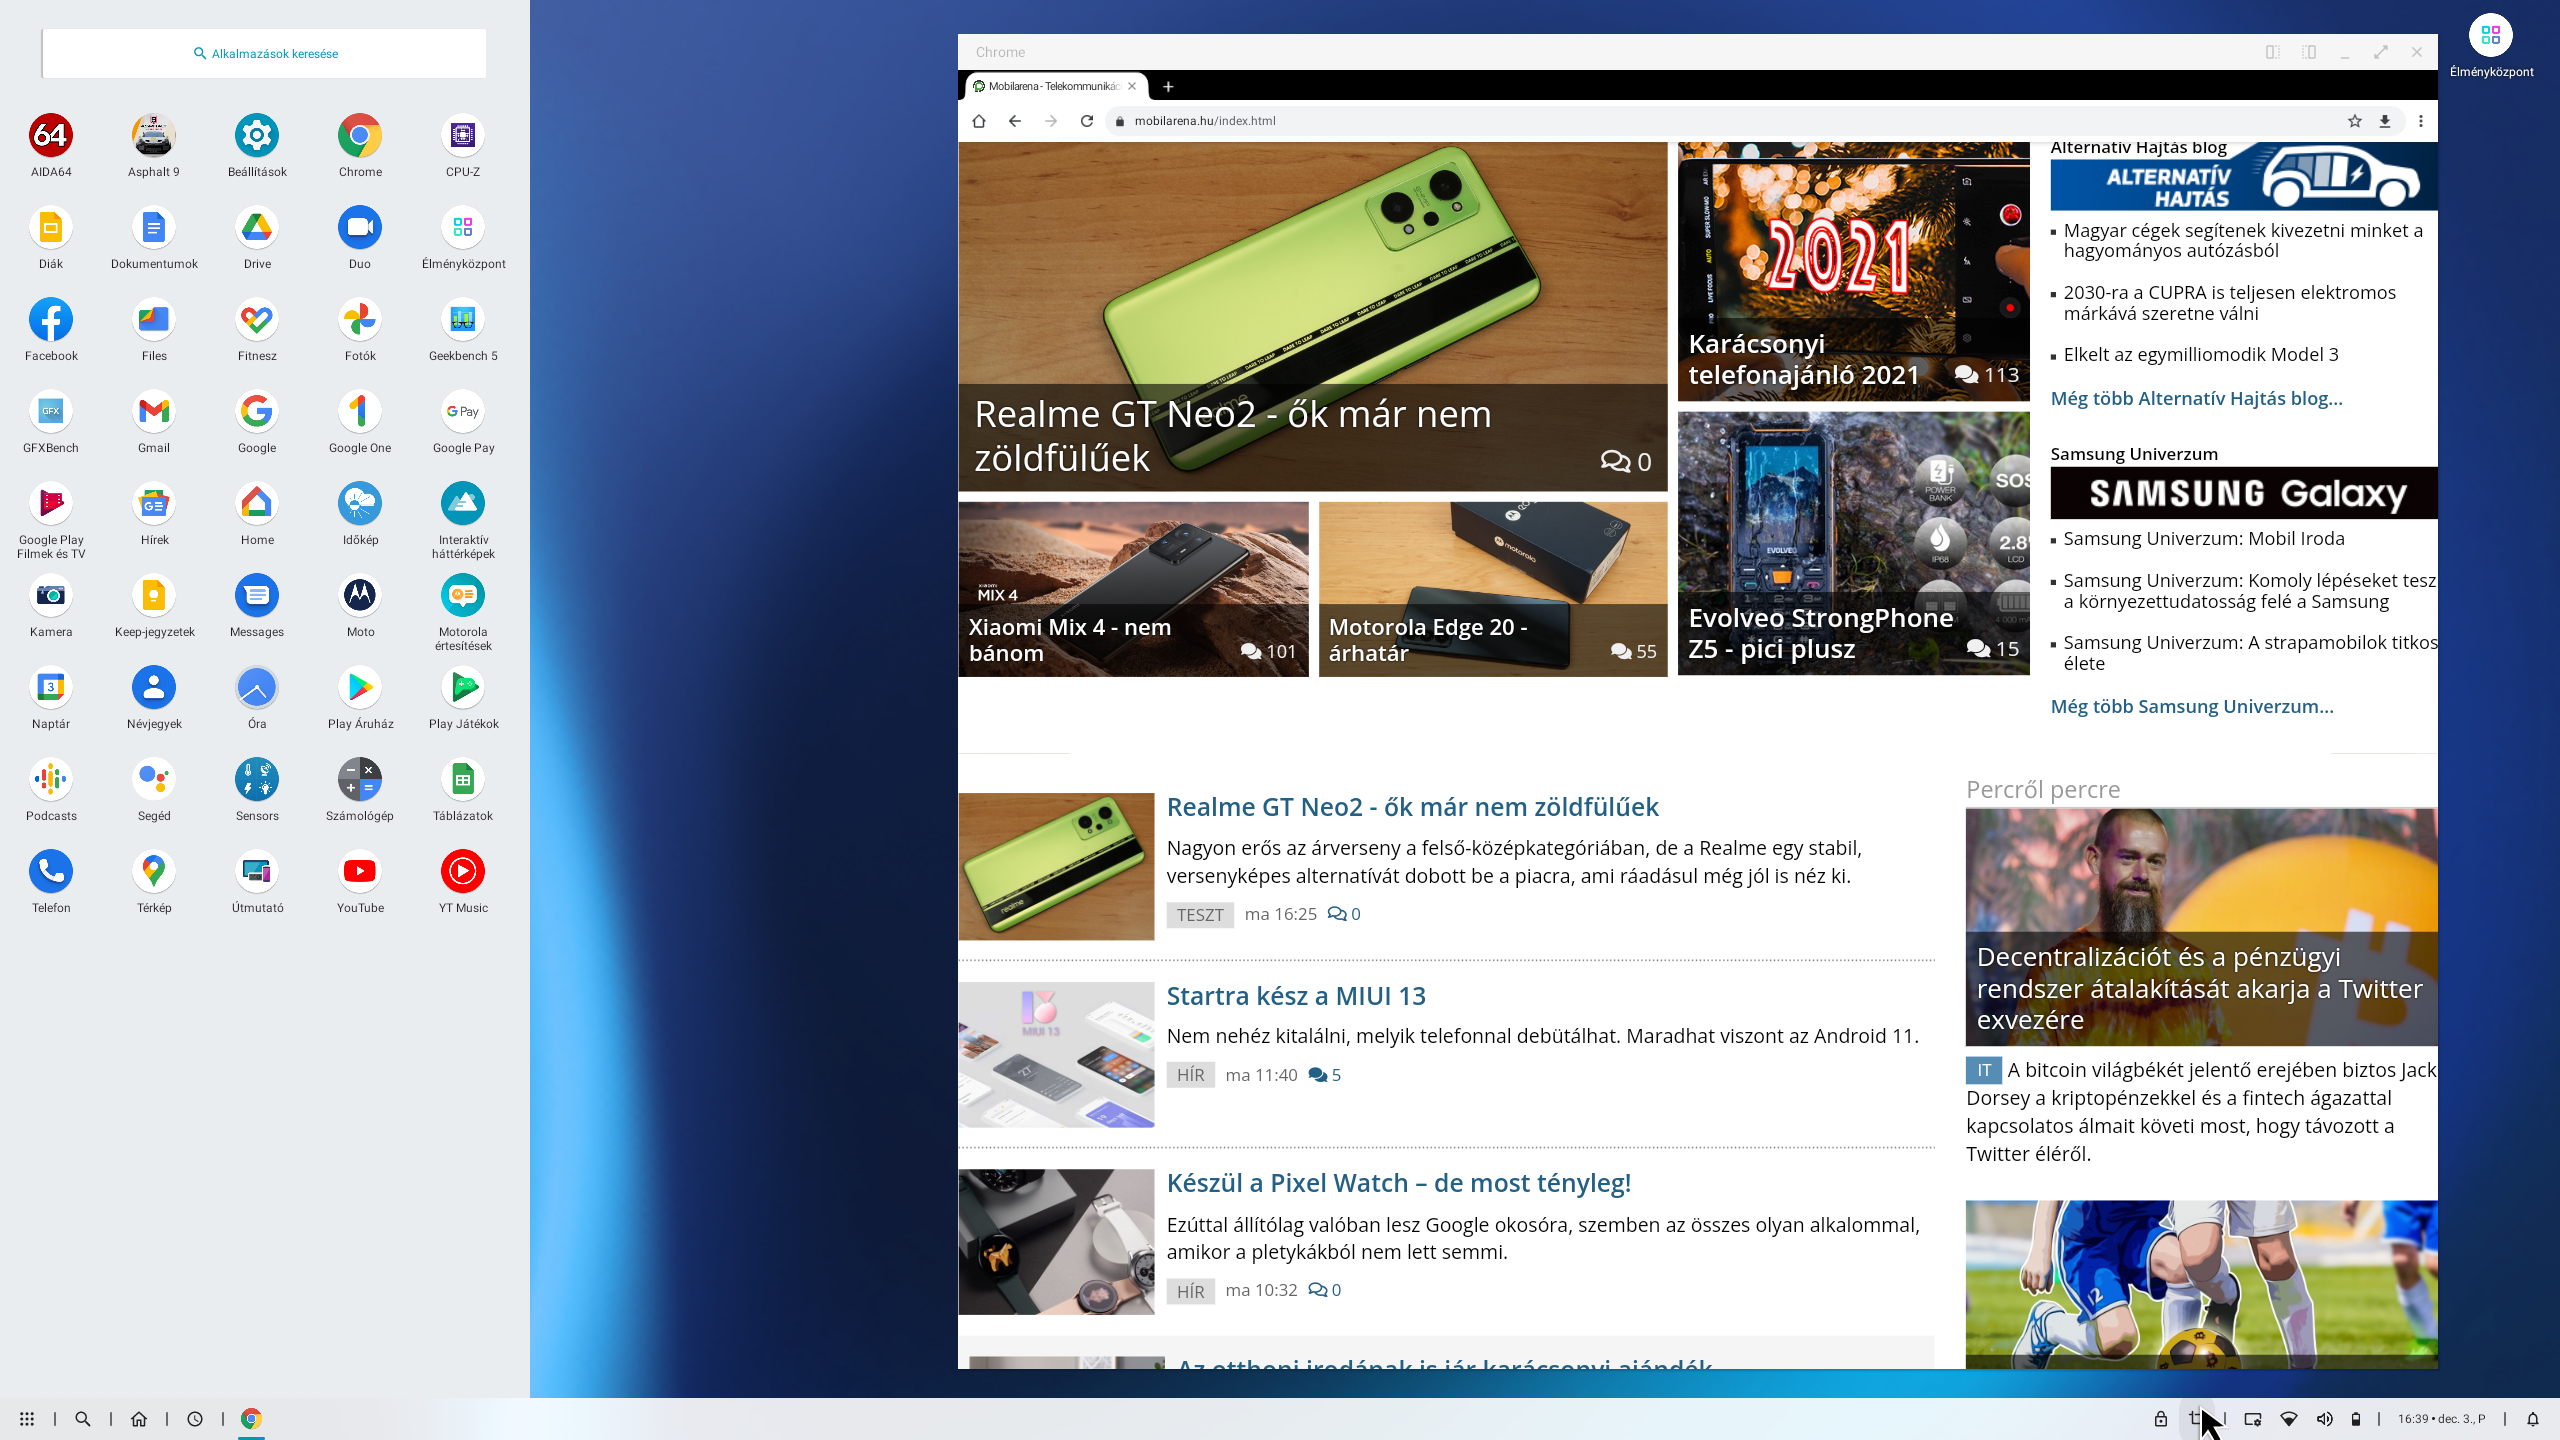Click the MIUI 13 article thumbnail
The image size is (2560, 1440).
(1056, 1054)
